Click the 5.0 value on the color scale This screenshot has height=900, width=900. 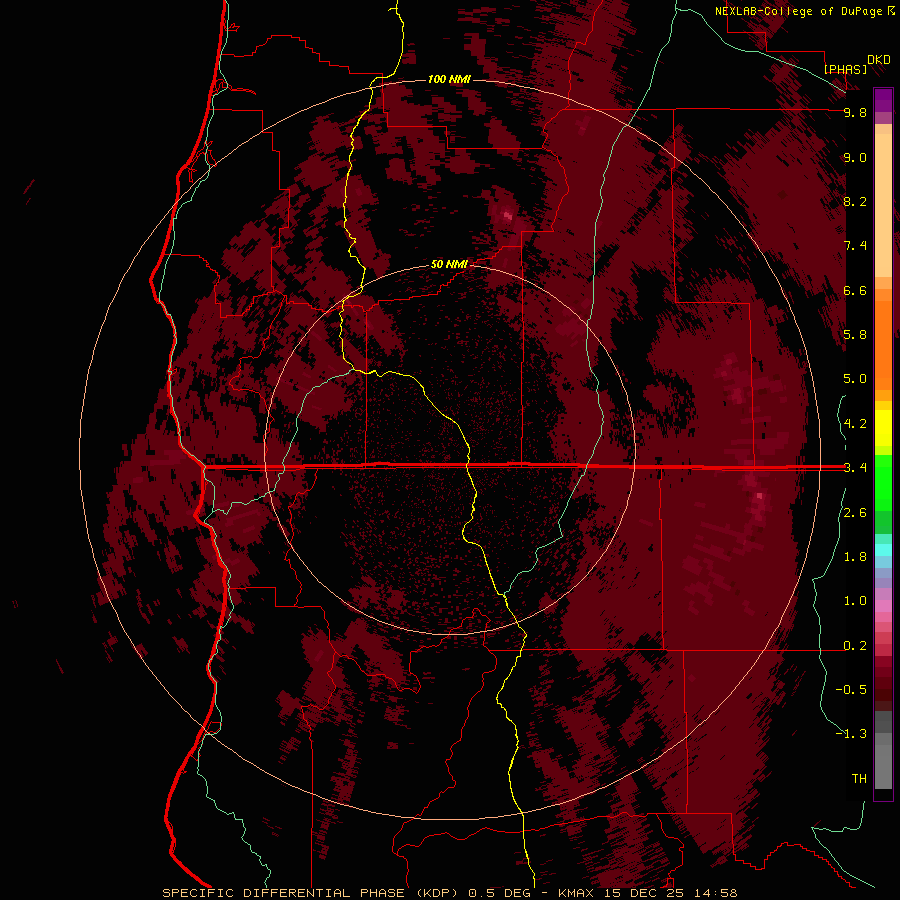pyautogui.click(x=855, y=379)
